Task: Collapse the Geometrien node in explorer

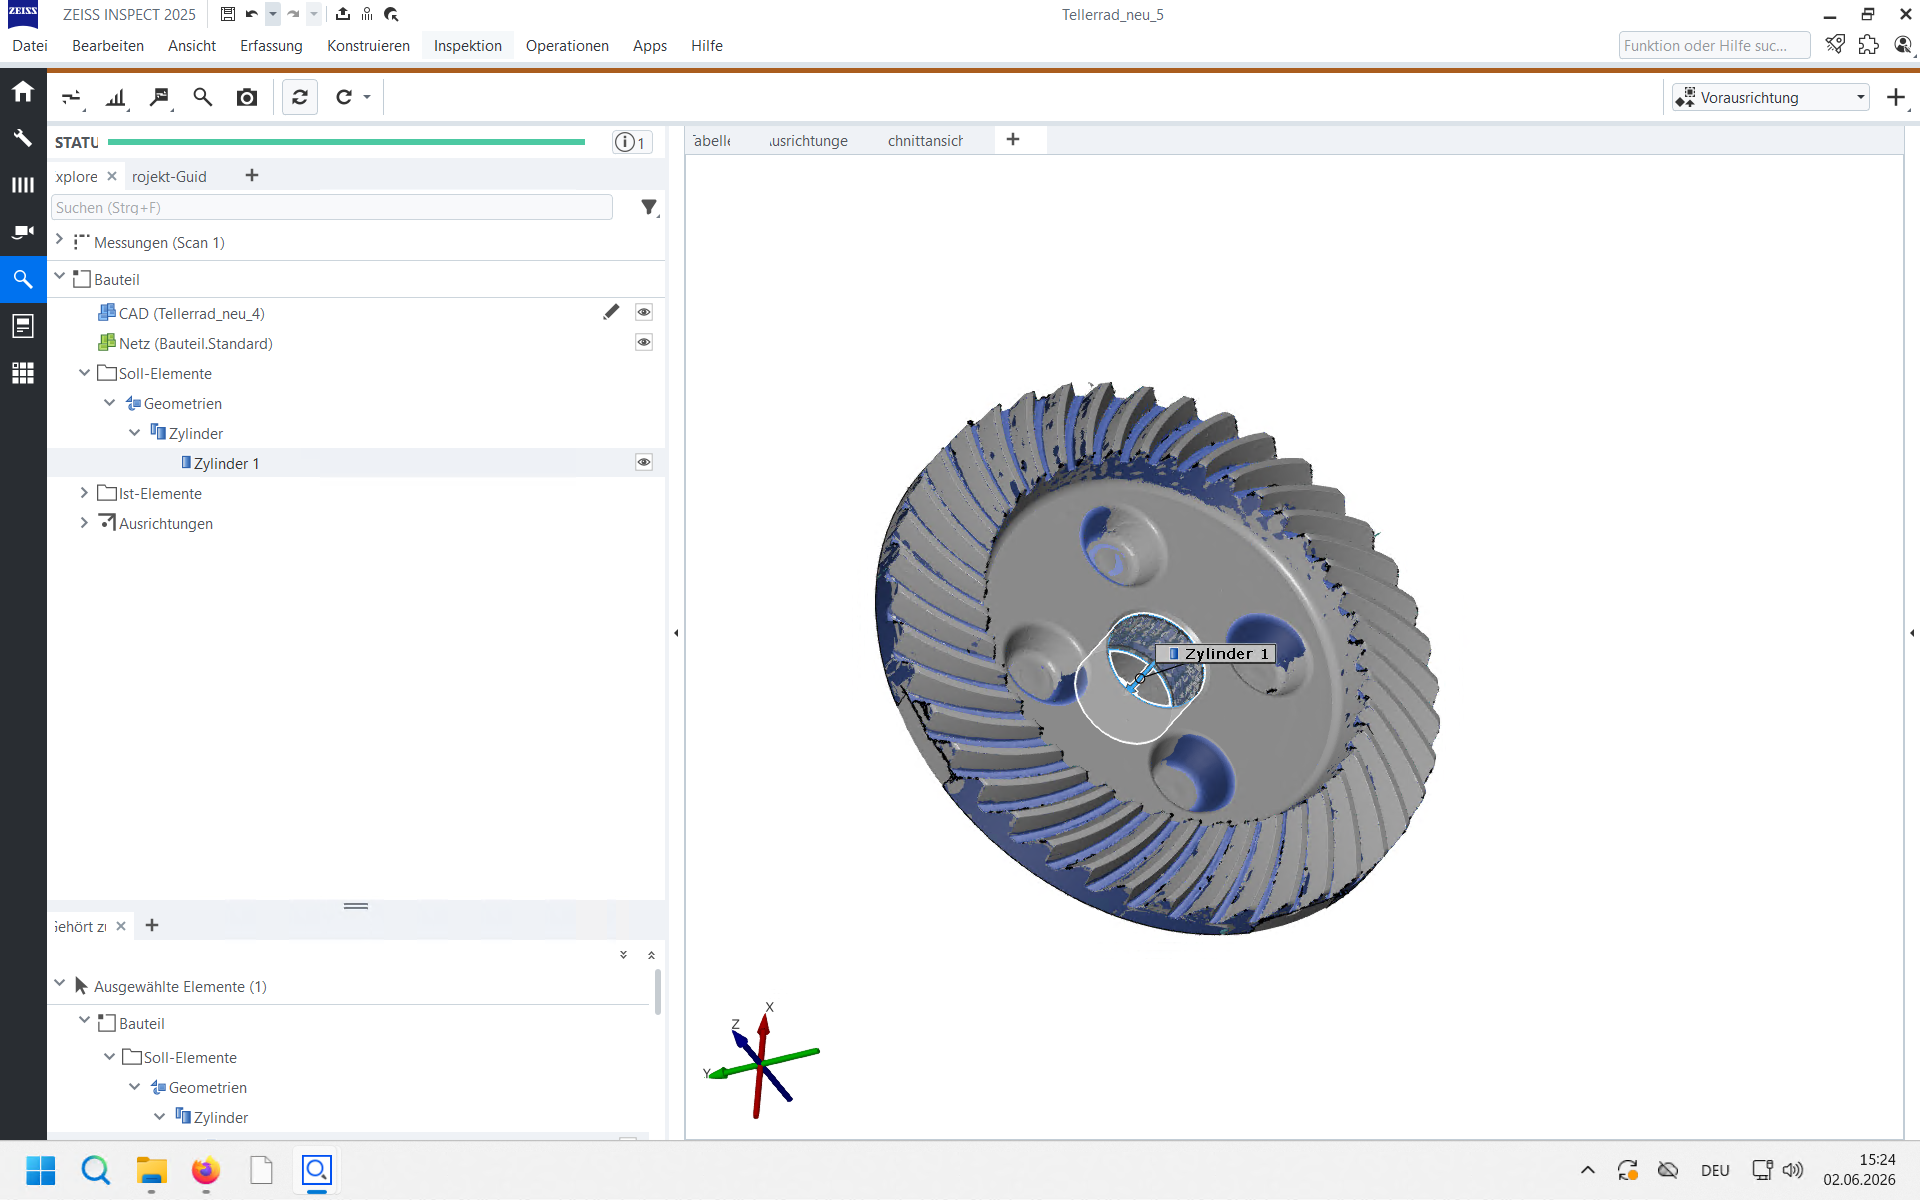Action: [109, 402]
